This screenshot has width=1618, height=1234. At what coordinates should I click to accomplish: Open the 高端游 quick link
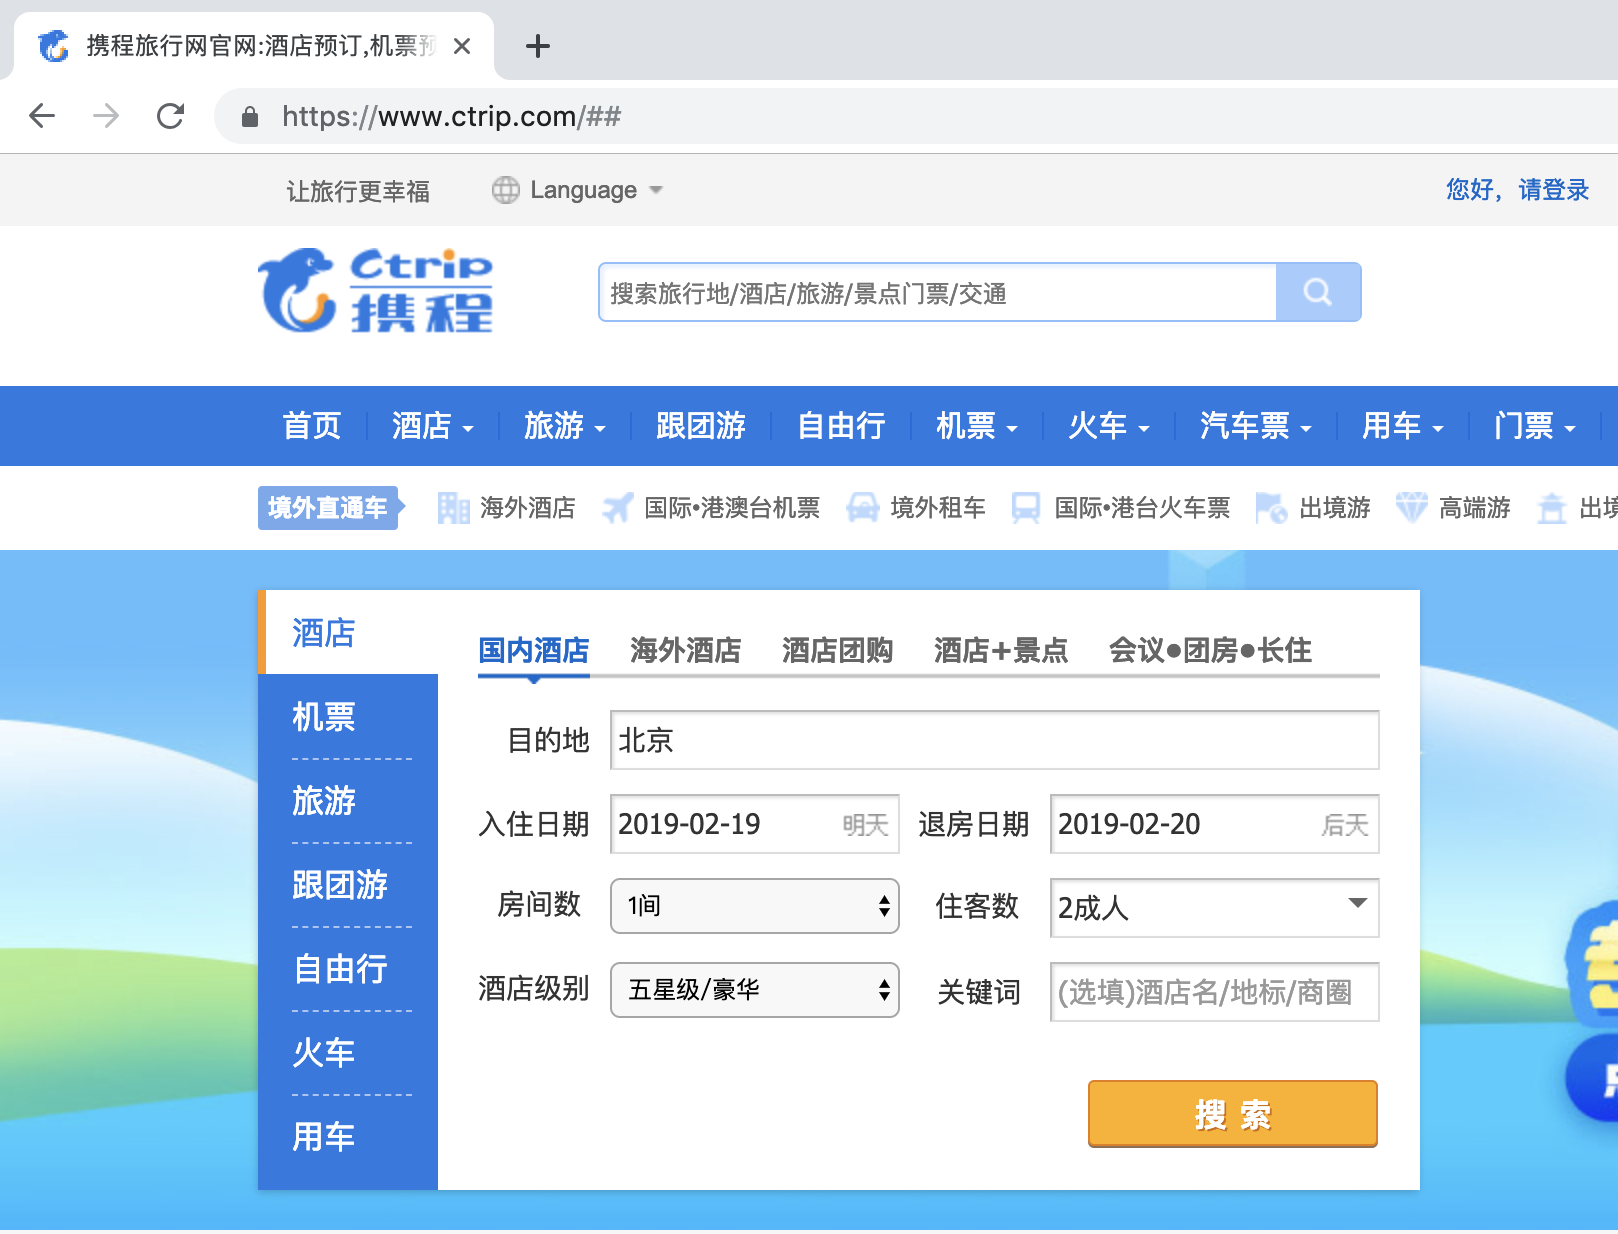pos(1475,508)
